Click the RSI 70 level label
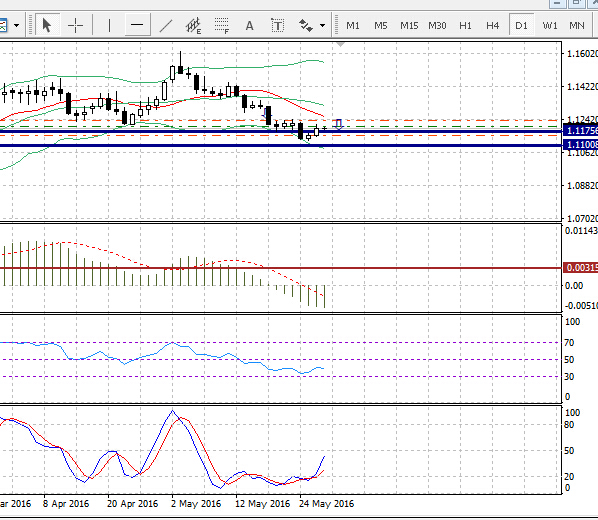This screenshot has width=598, height=520. [569, 343]
